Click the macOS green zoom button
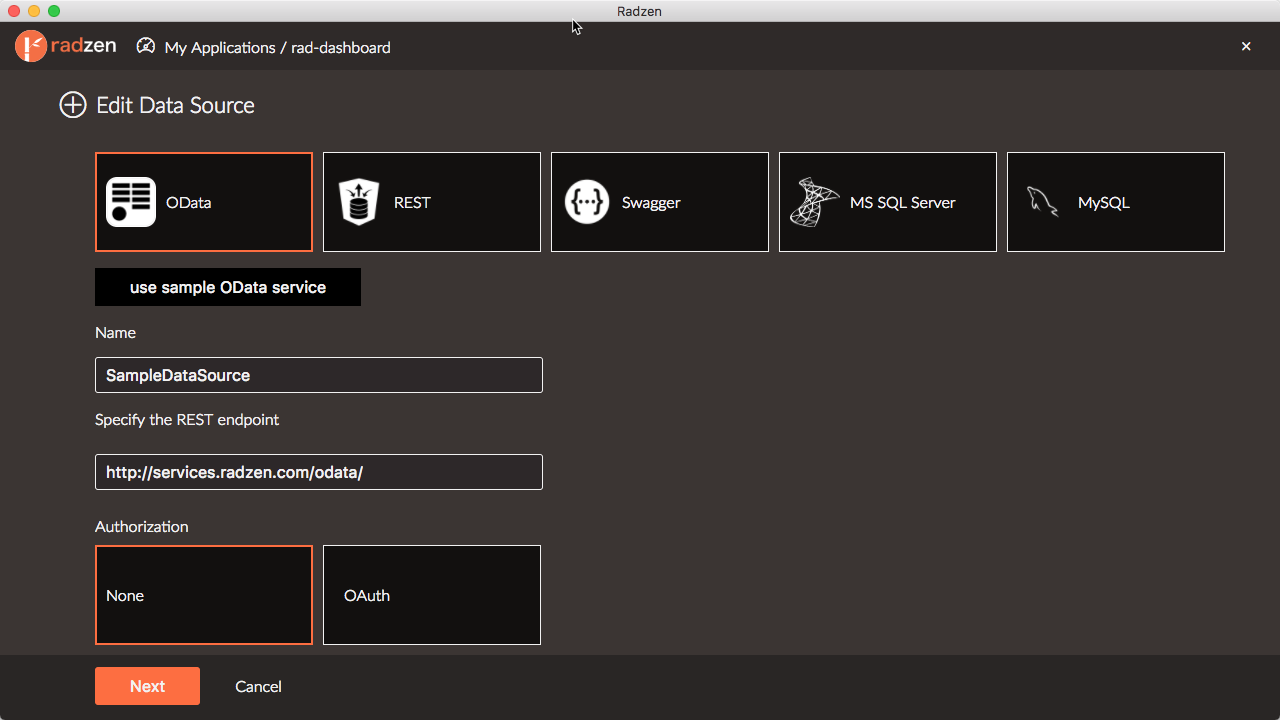Viewport: 1280px width, 720px height. point(54,11)
